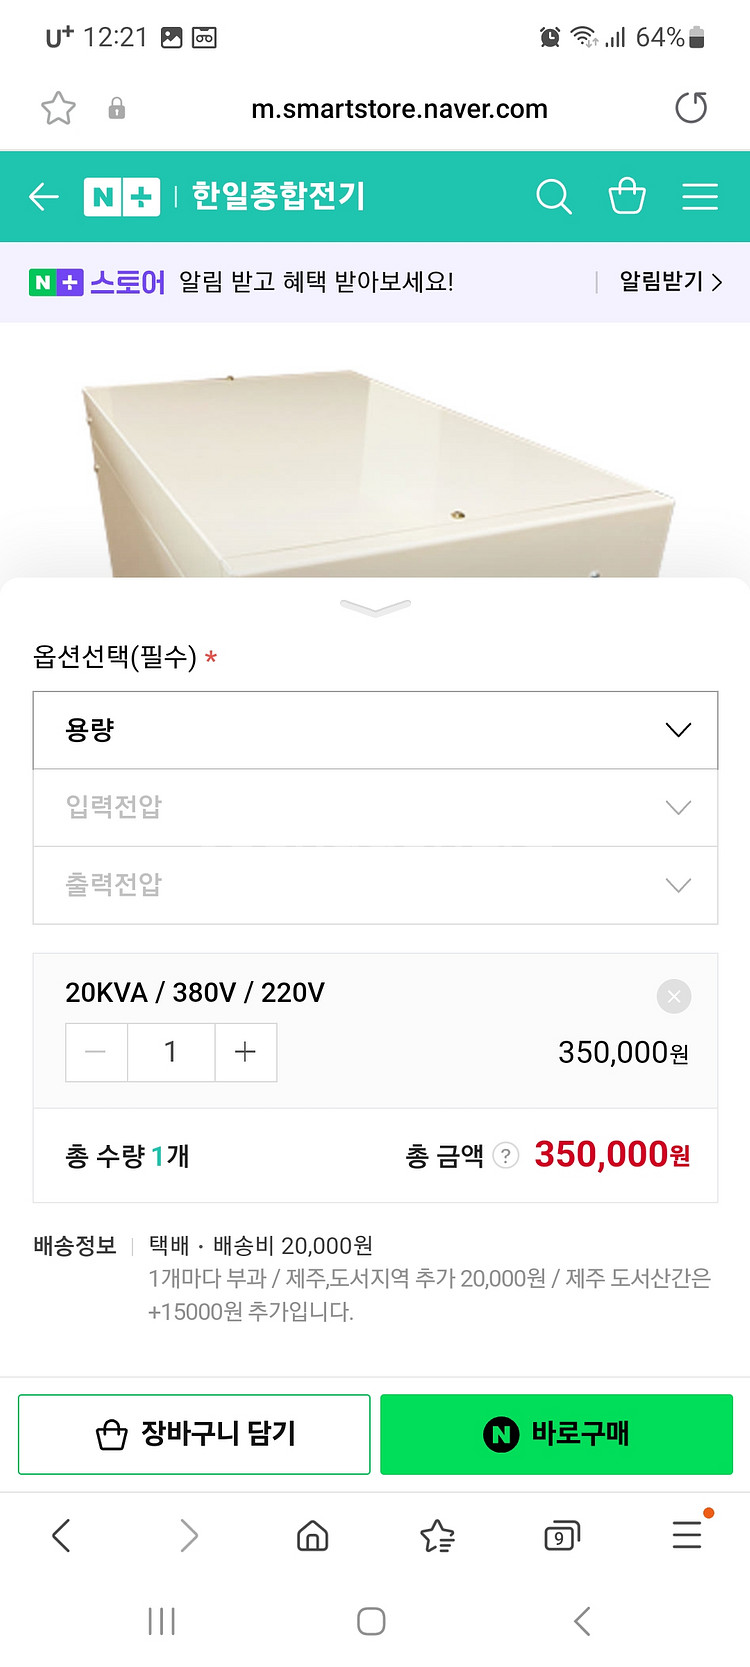
Task: Click the total price help question mark
Action: (507, 1156)
